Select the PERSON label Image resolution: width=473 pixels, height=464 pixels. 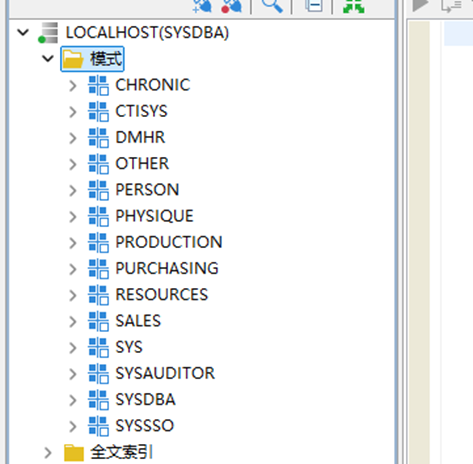pyautogui.click(x=147, y=190)
